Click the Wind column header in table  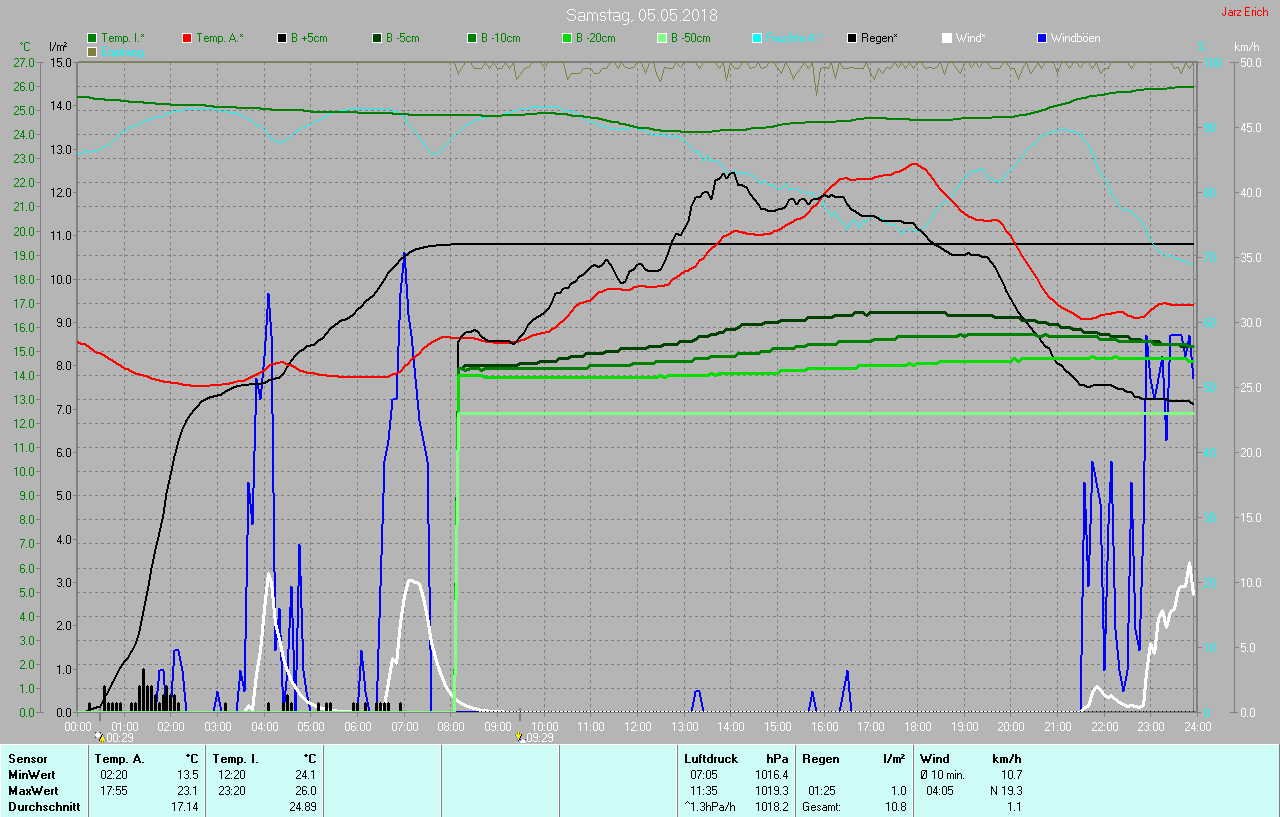click(x=935, y=759)
